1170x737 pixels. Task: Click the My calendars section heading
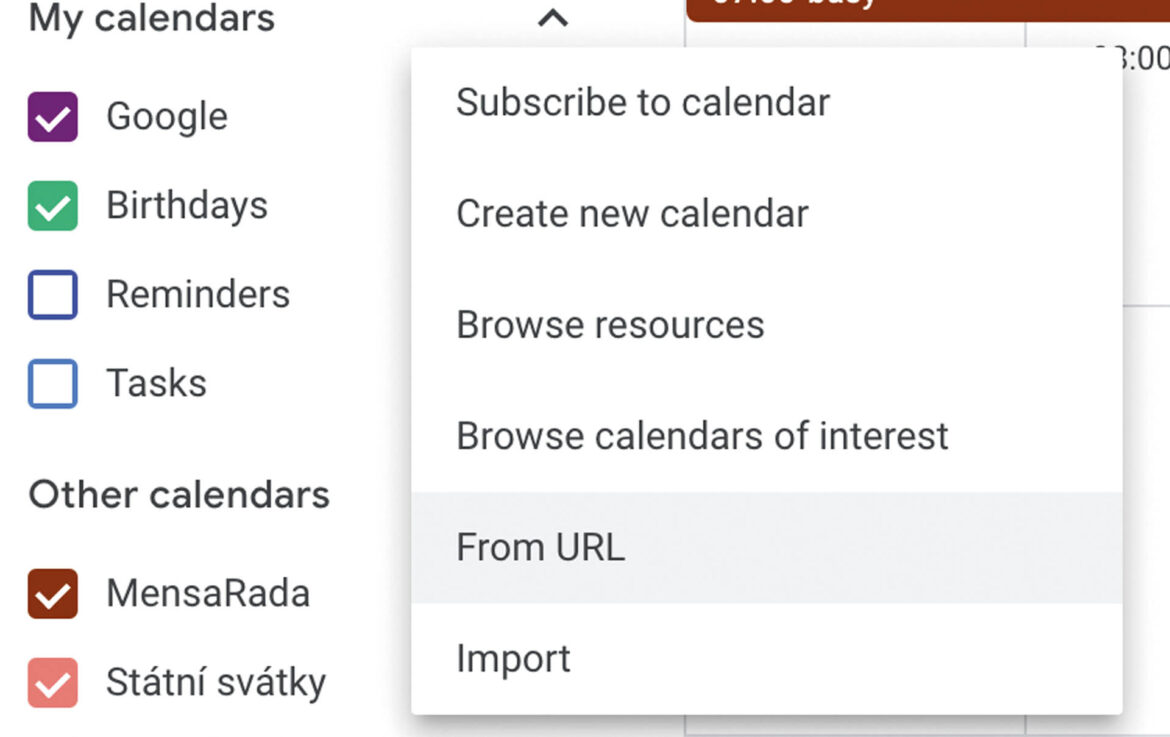click(x=152, y=18)
